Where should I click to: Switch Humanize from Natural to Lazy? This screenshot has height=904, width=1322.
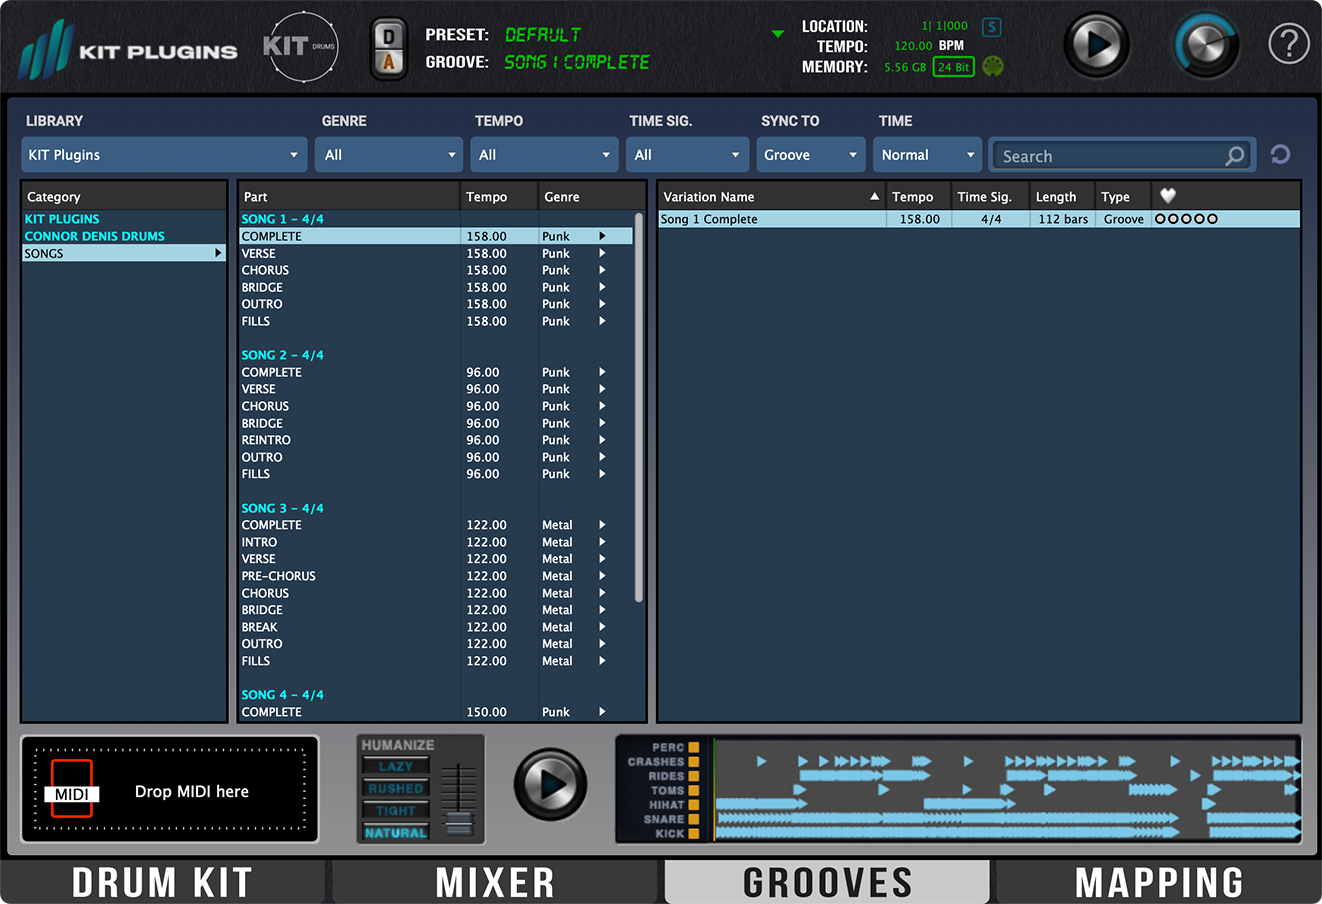pyautogui.click(x=398, y=766)
